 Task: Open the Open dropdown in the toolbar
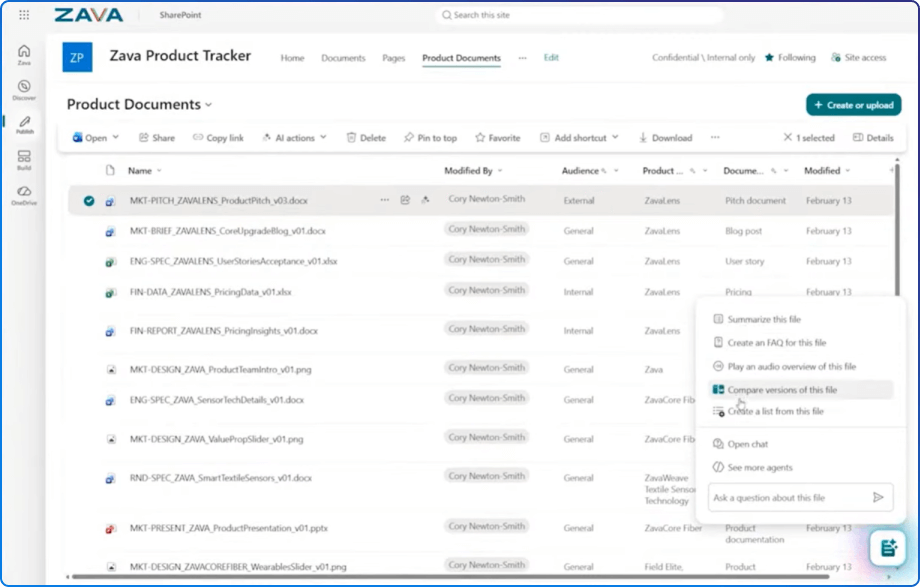click(x=96, y=137)
